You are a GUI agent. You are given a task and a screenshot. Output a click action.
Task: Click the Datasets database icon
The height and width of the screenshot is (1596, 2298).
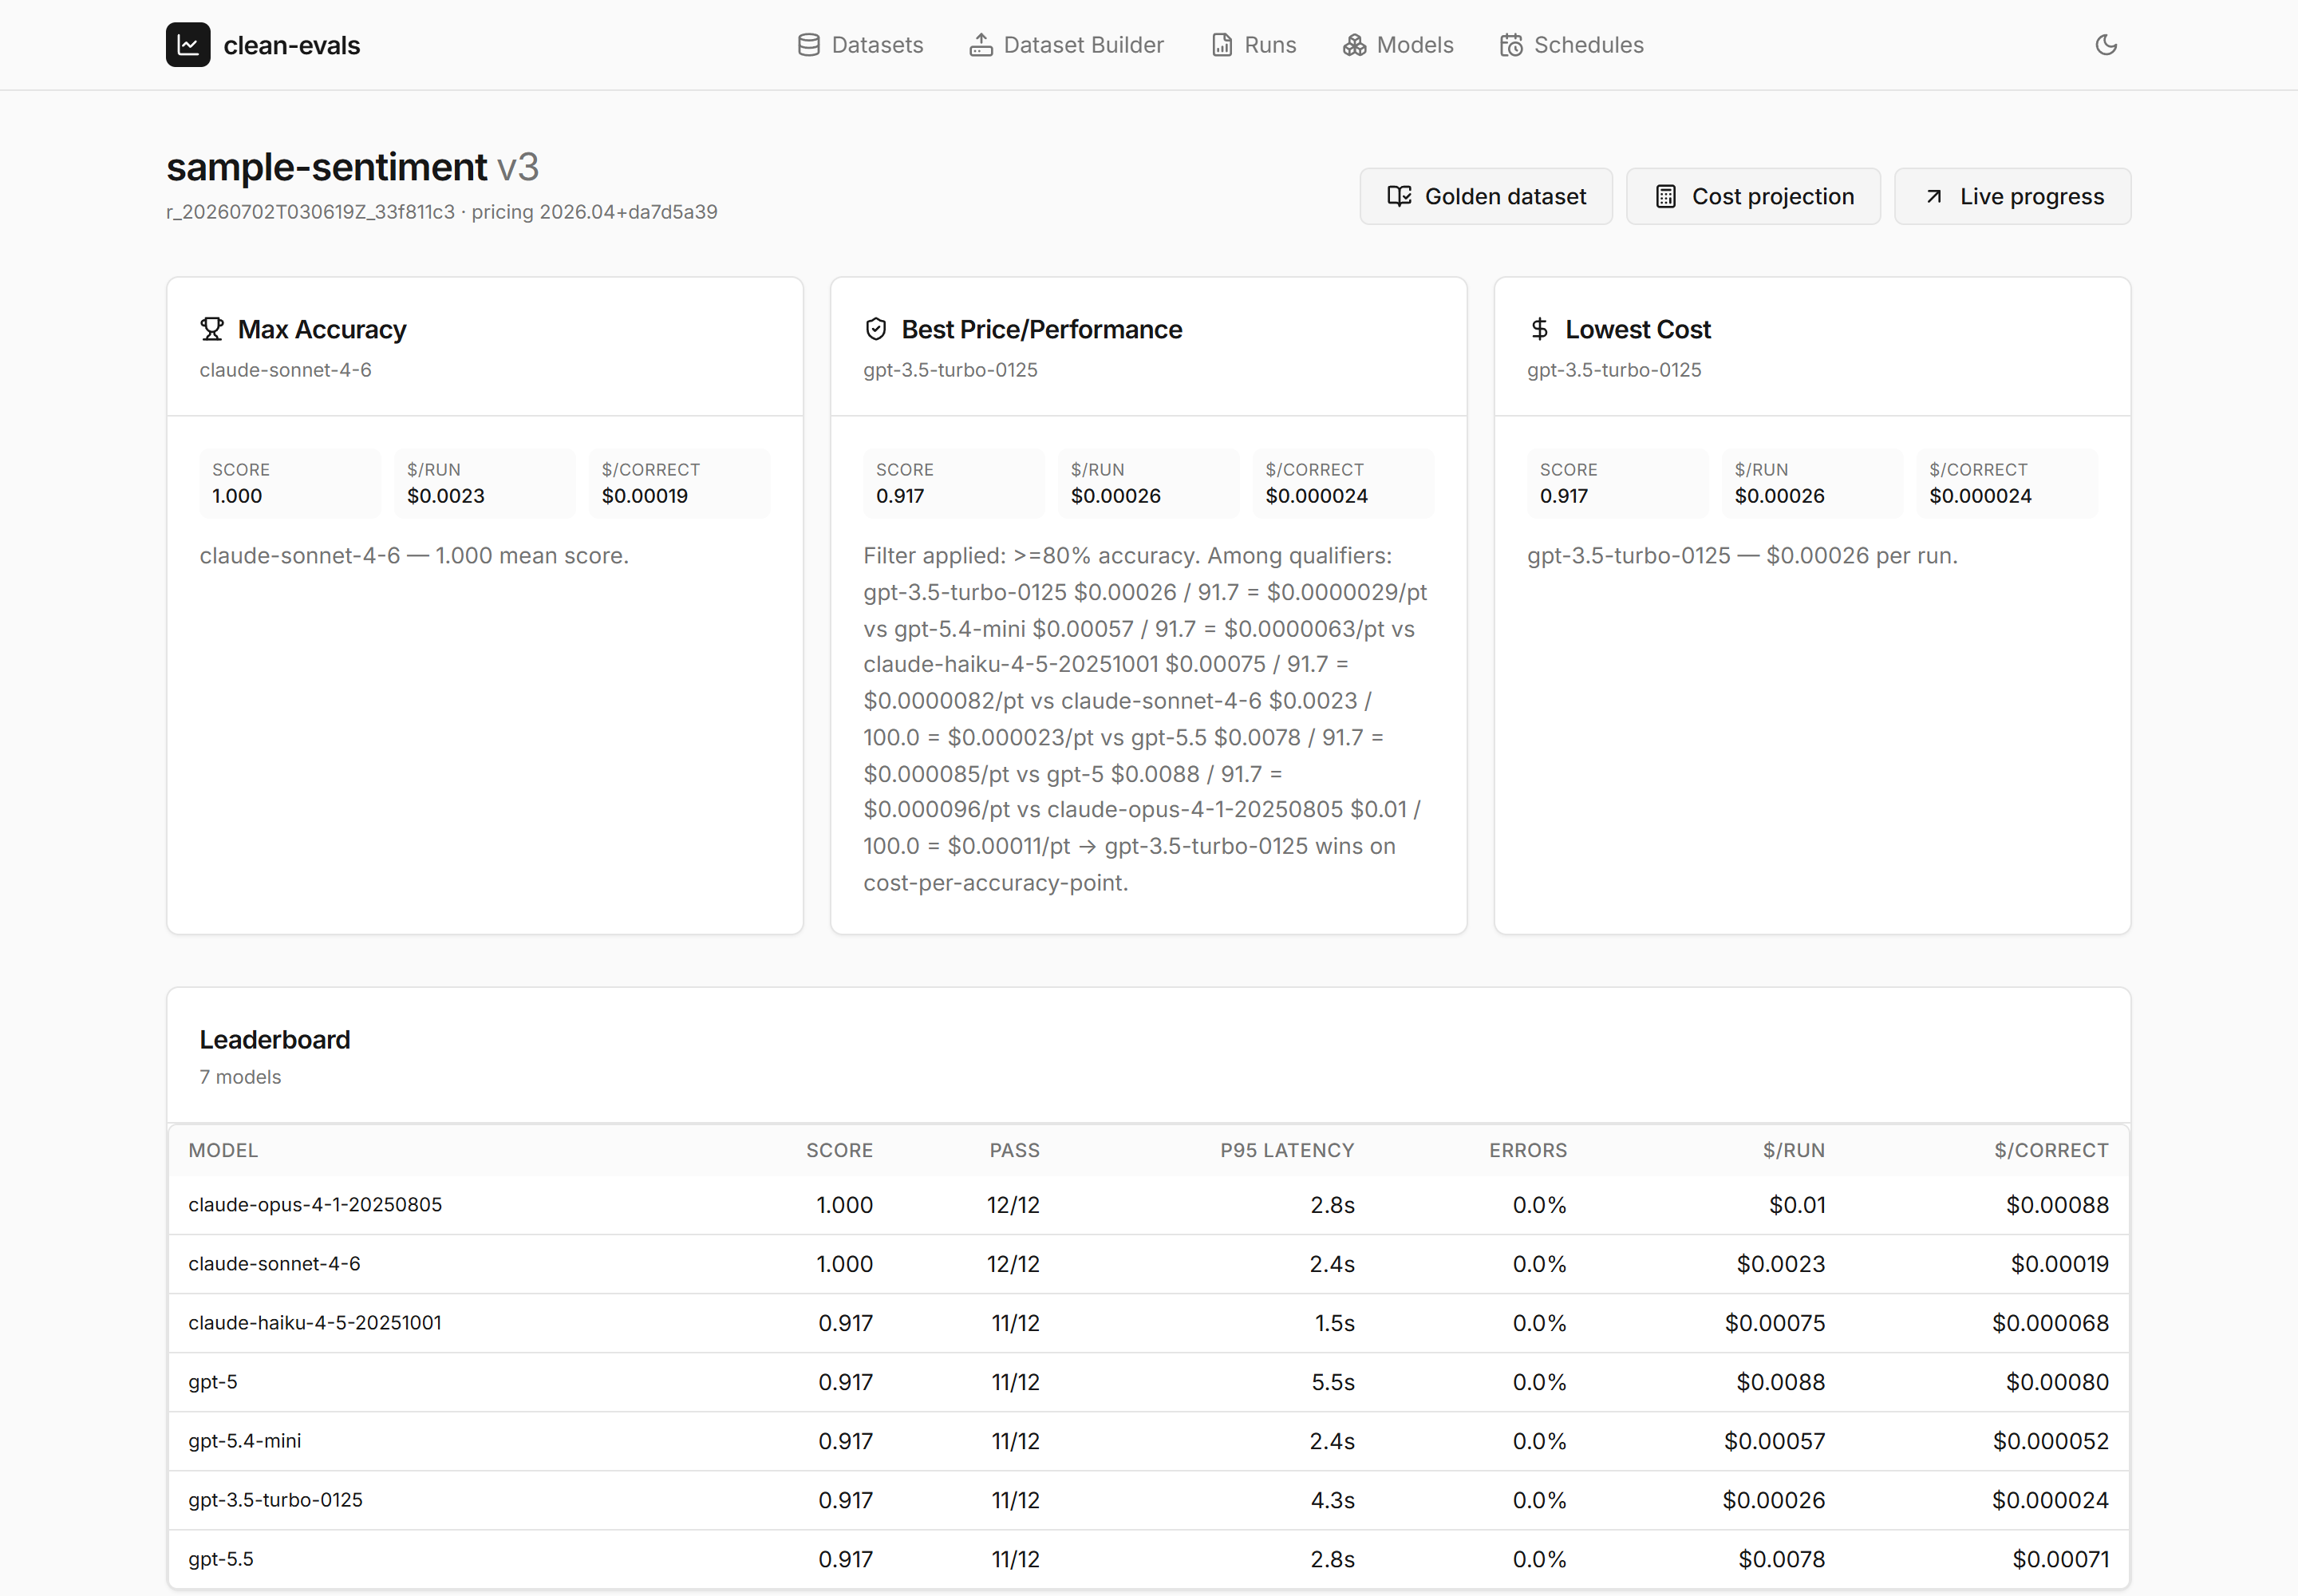[808, 45]
